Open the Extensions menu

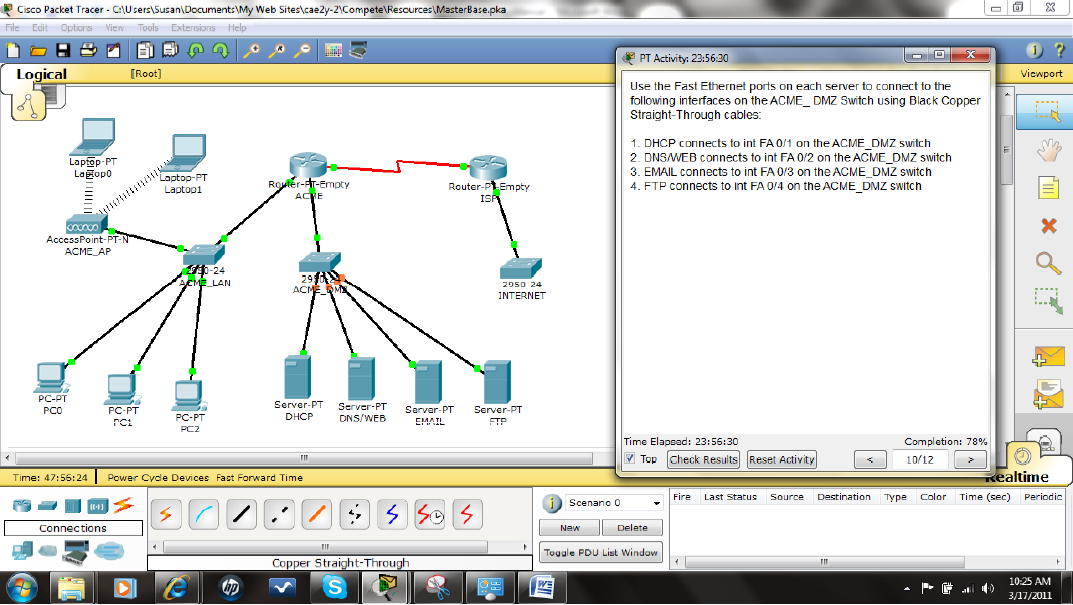(x=193, y=27)
